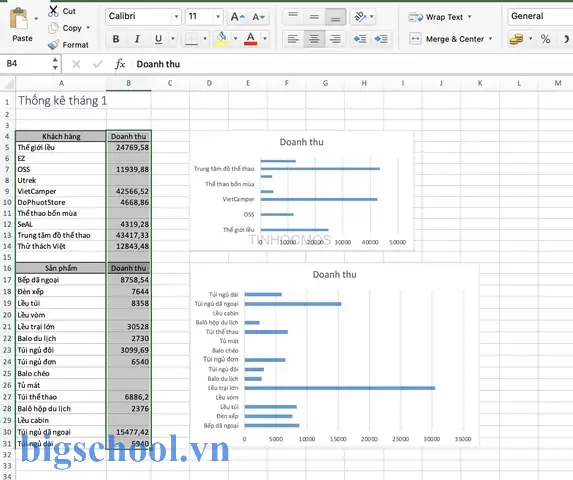The image size is (573, 480).
Task: Decrease font size with small A
Action: (x=258, y=17)
